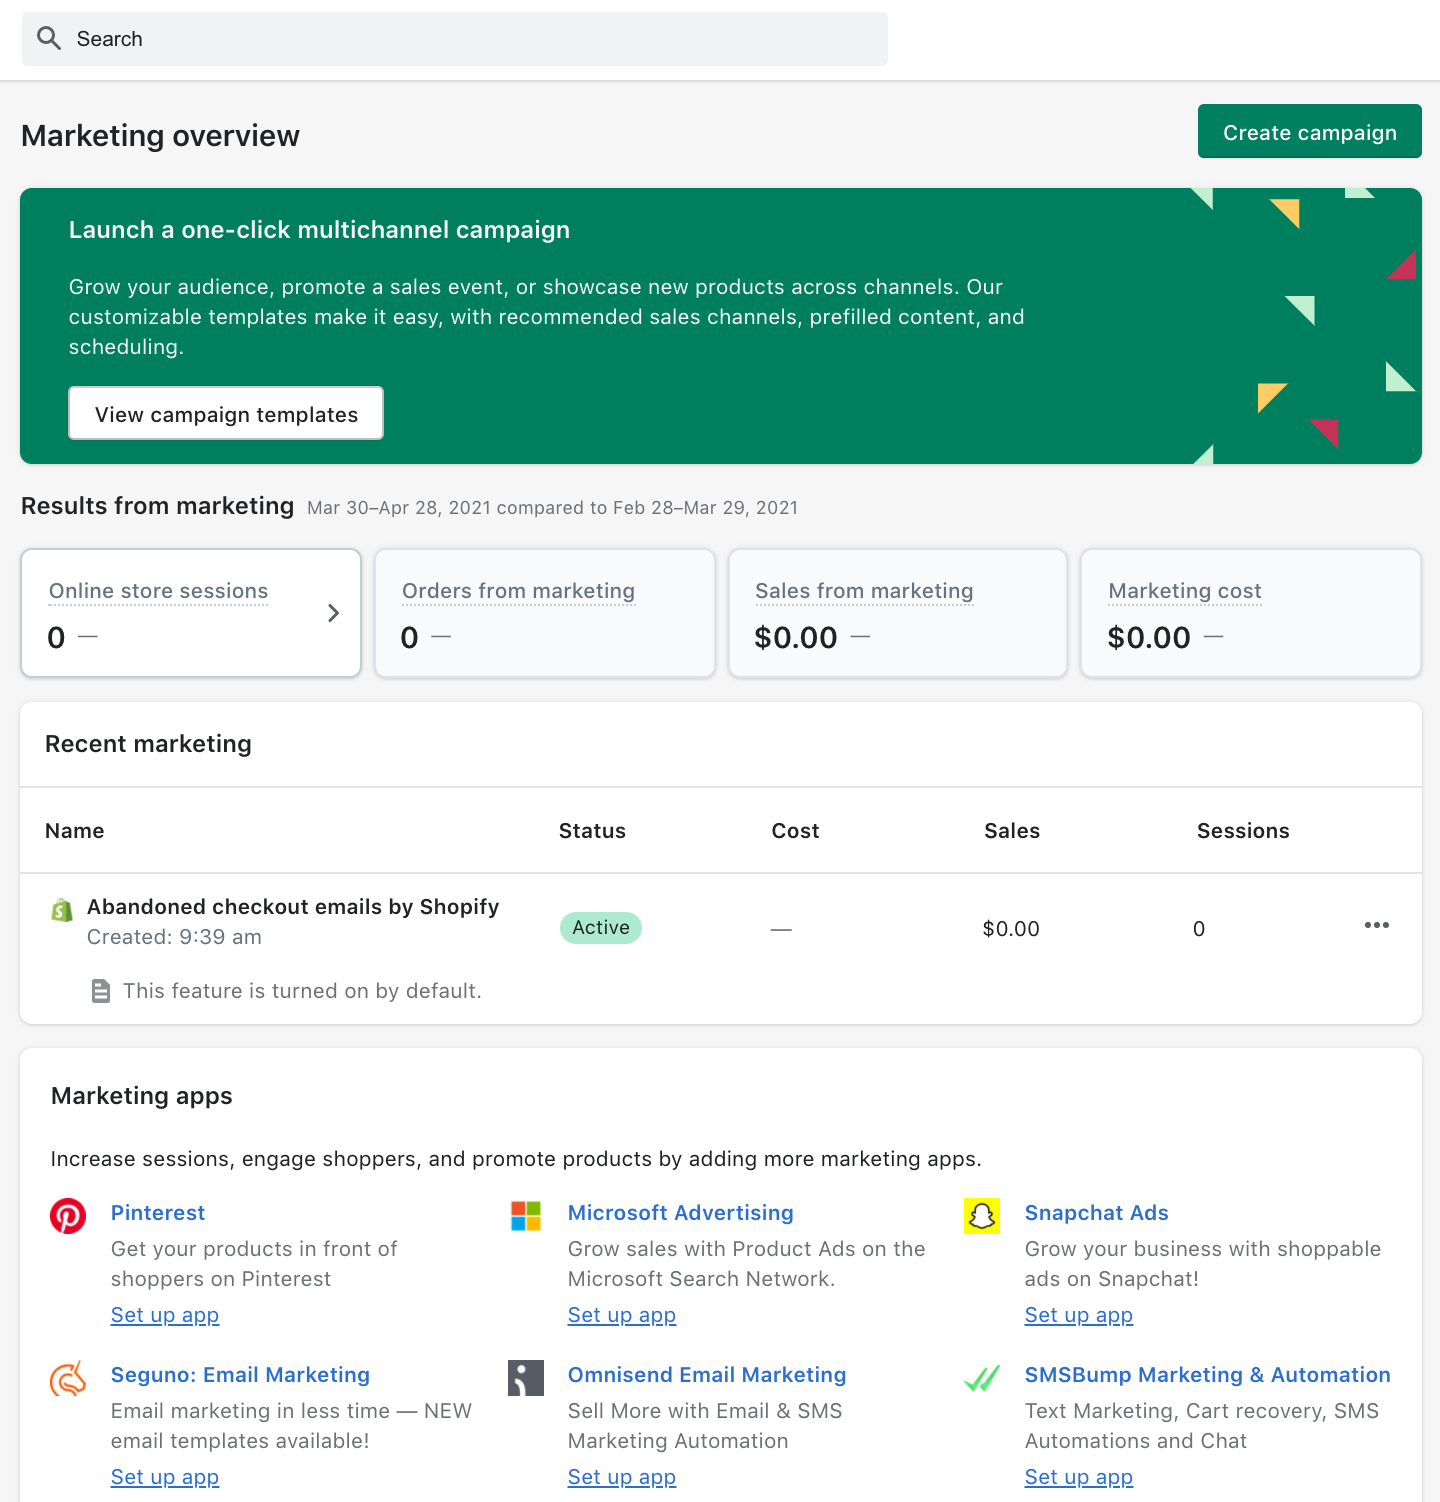Open the three-dot menu for Abandoned checkout emails
Image resolution: width=1440 pixels, height=1502 pixels.
coord(1376,925)
